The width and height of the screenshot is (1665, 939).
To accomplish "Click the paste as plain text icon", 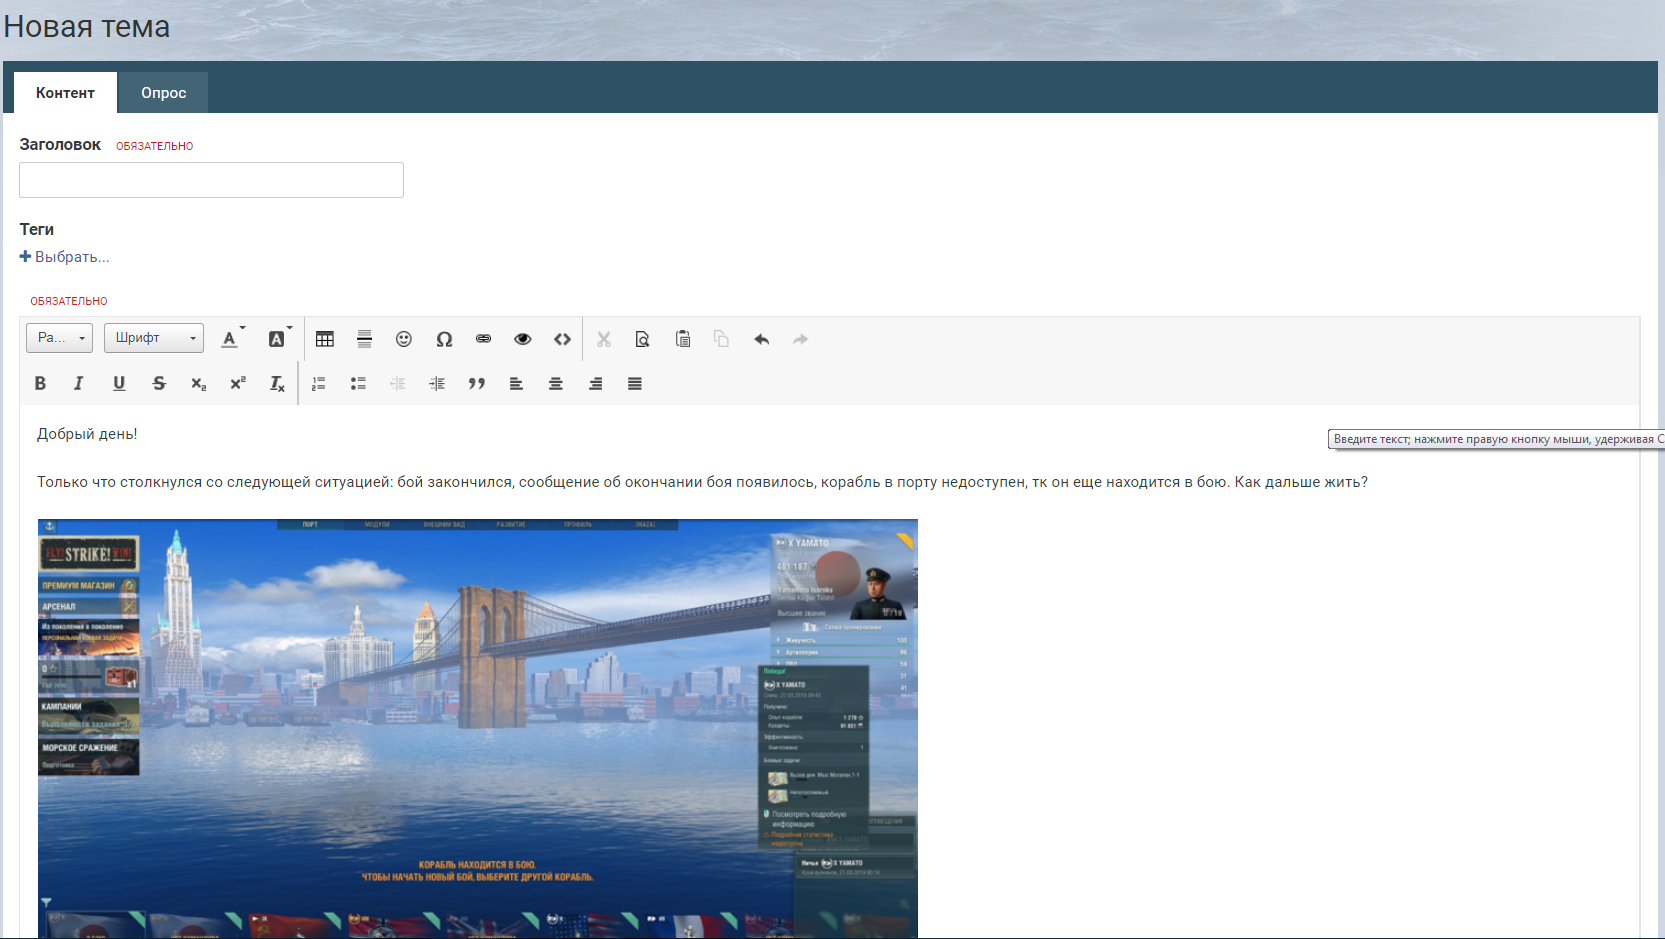I will [643, 339].
